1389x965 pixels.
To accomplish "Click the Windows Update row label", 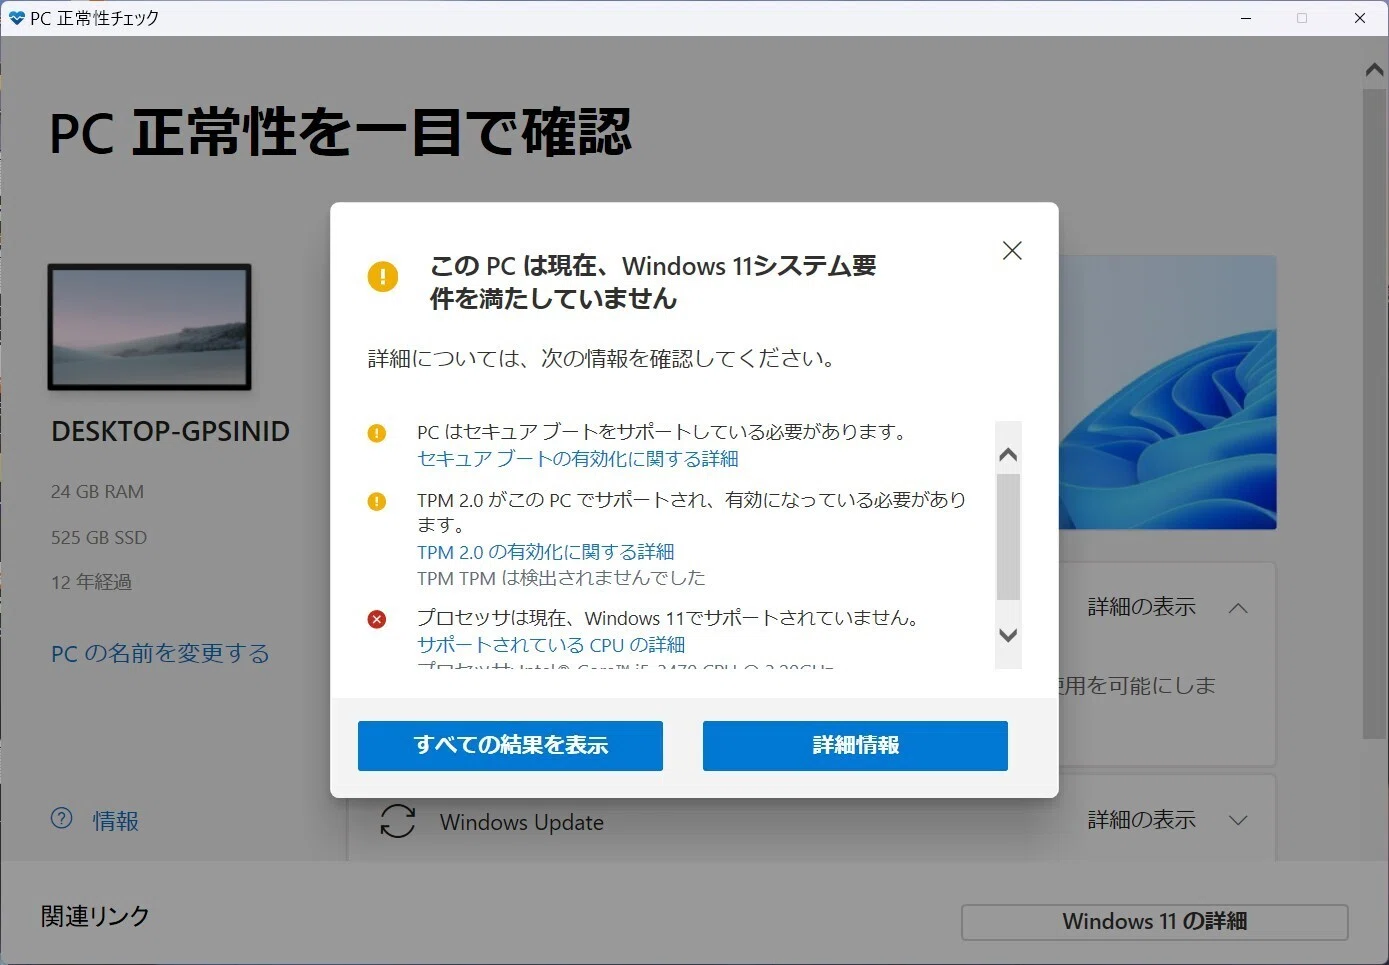I will click(522, 822).
